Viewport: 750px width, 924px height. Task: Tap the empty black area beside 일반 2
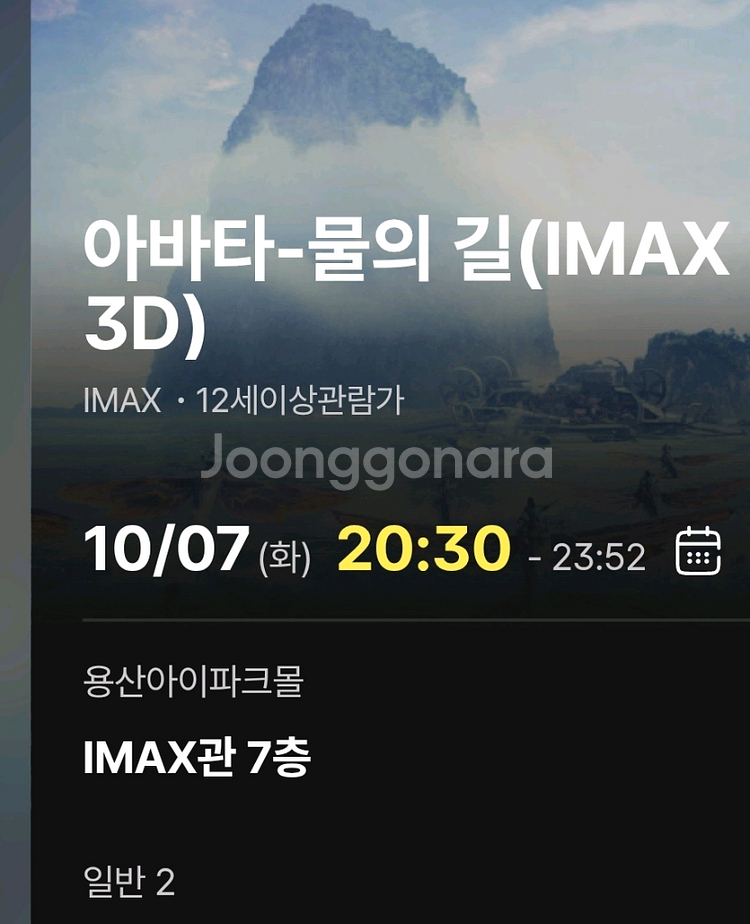click(460, 882)
